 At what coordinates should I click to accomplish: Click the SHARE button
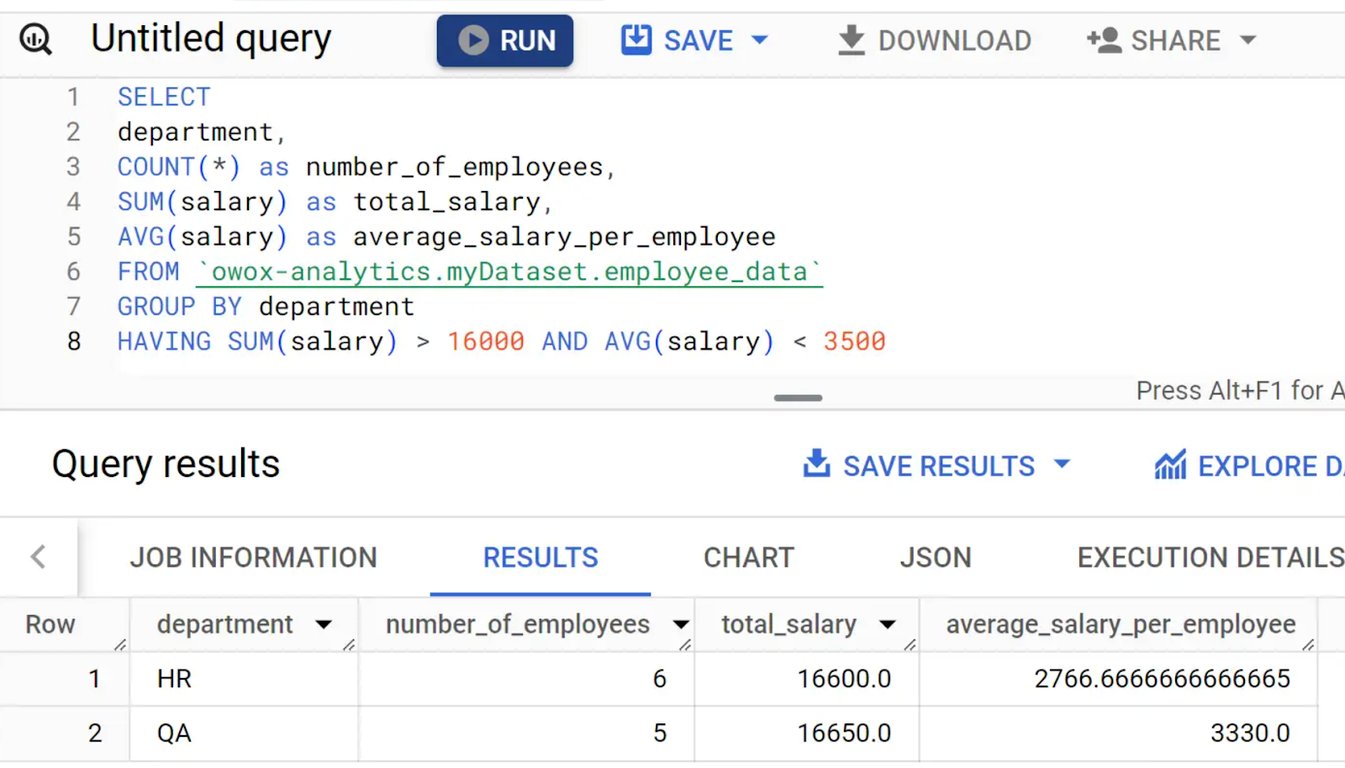(1171, 41)
